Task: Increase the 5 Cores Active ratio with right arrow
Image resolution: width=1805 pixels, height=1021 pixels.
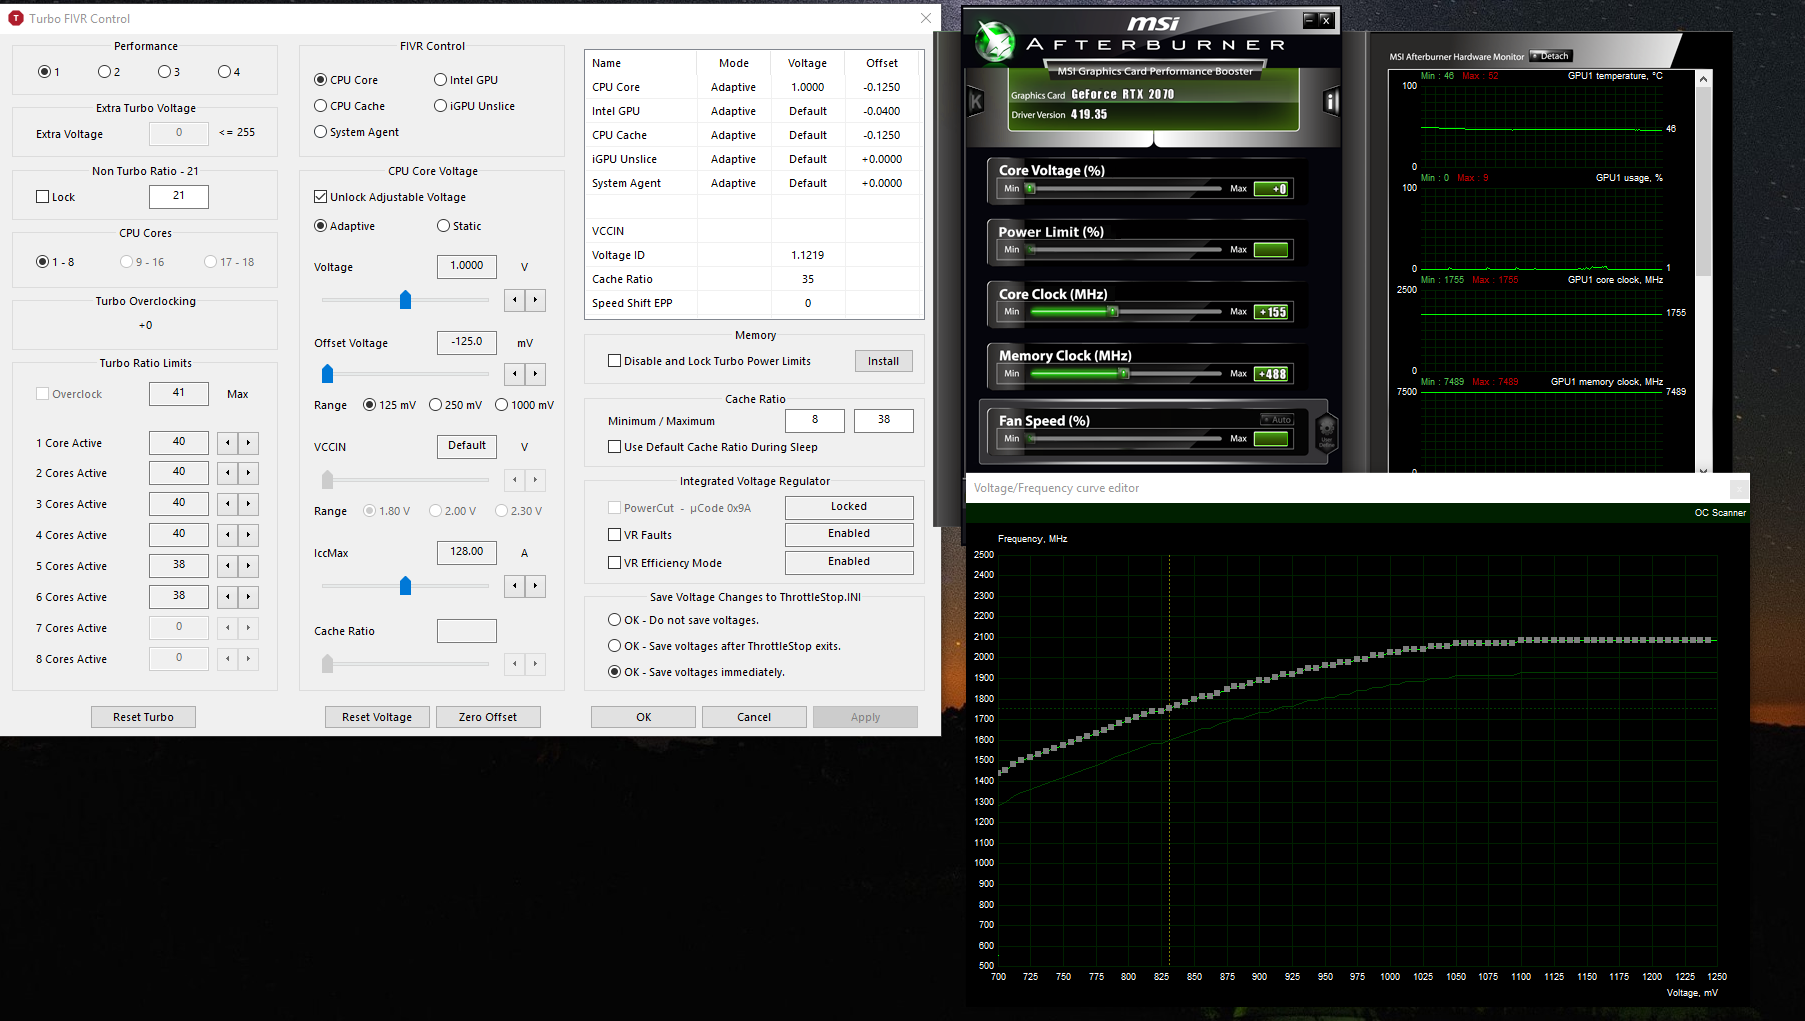Action: pos(248,566)
